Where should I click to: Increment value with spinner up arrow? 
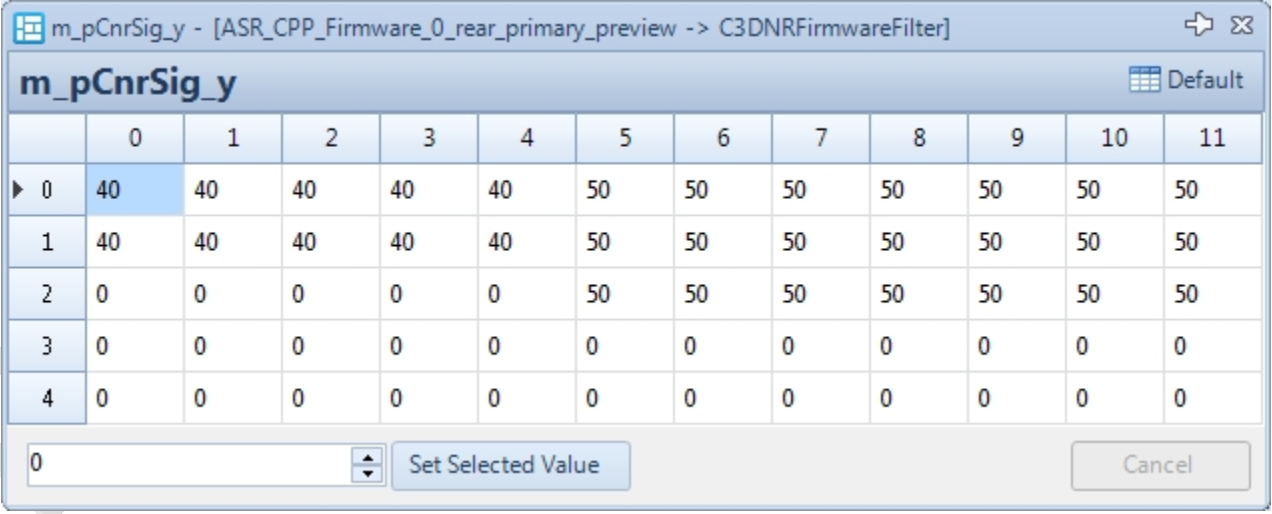(x=369, y=459)
